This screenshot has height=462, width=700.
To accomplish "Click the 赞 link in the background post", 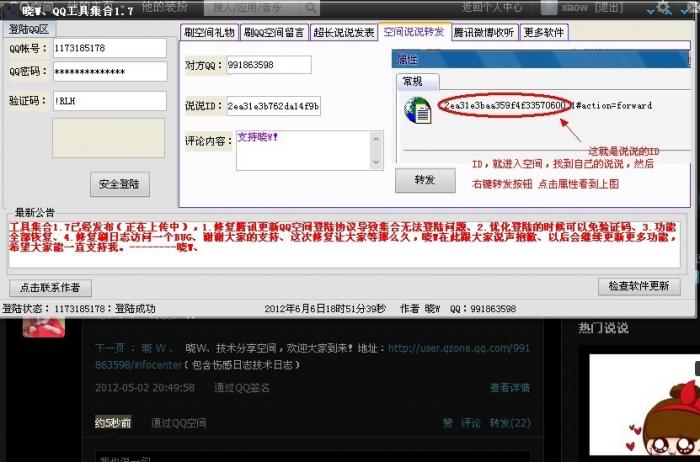I will (x=447, y=423).
